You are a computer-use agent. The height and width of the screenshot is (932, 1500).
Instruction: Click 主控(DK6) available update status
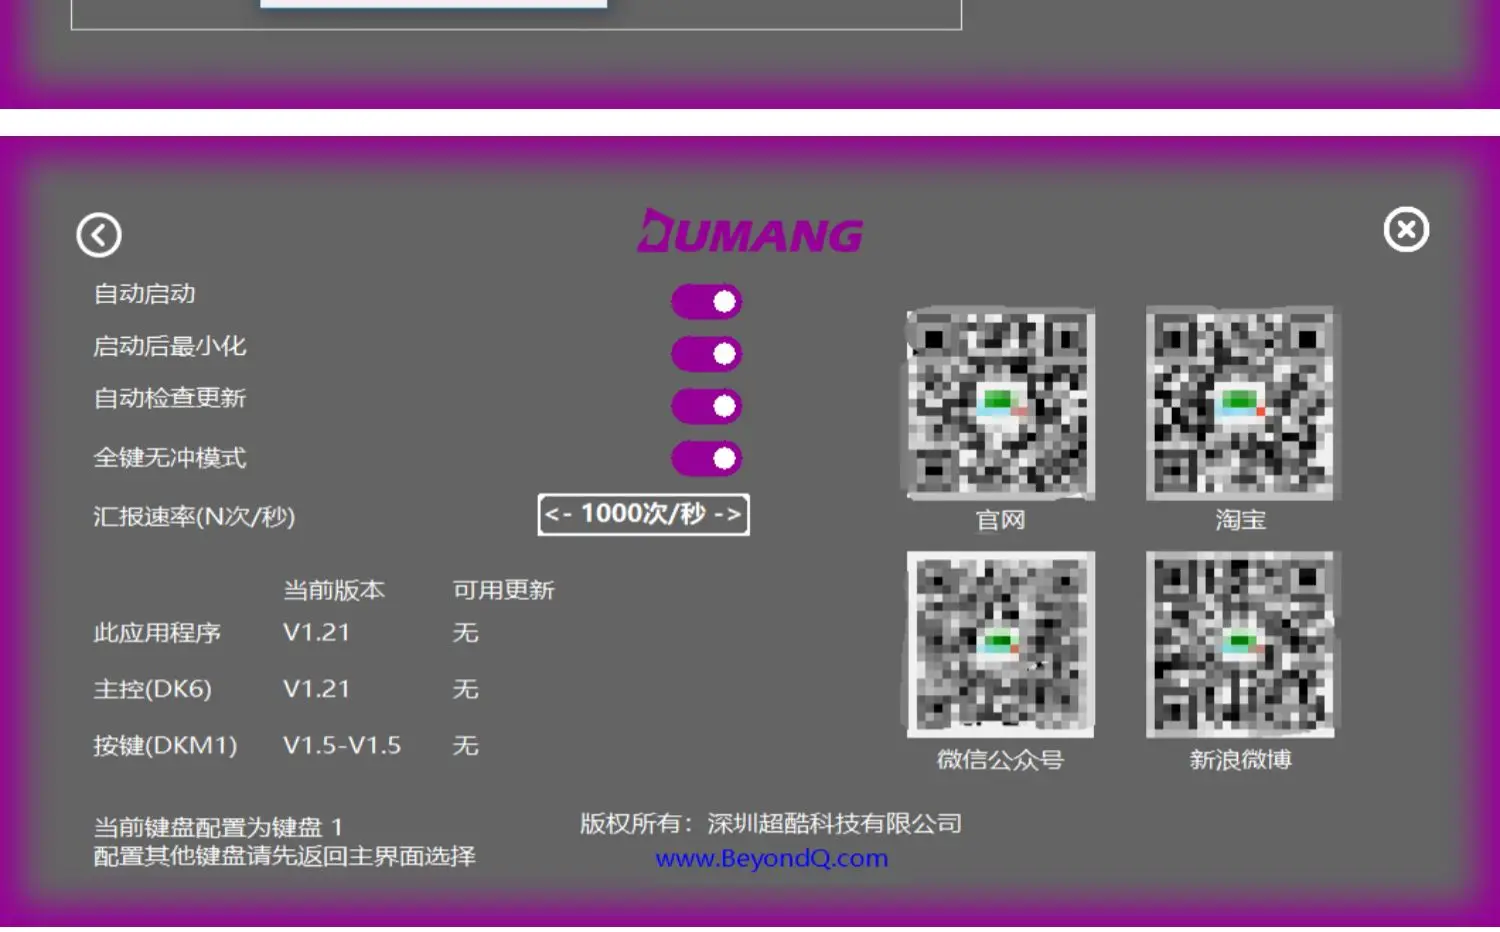466,689
